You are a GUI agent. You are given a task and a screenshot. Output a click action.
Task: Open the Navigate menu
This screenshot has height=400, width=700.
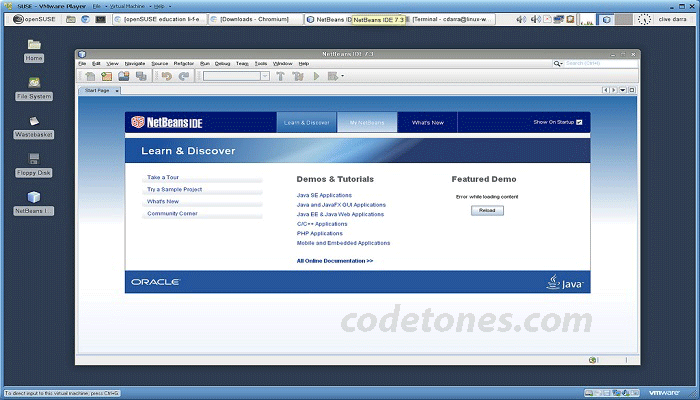point(135,64)
